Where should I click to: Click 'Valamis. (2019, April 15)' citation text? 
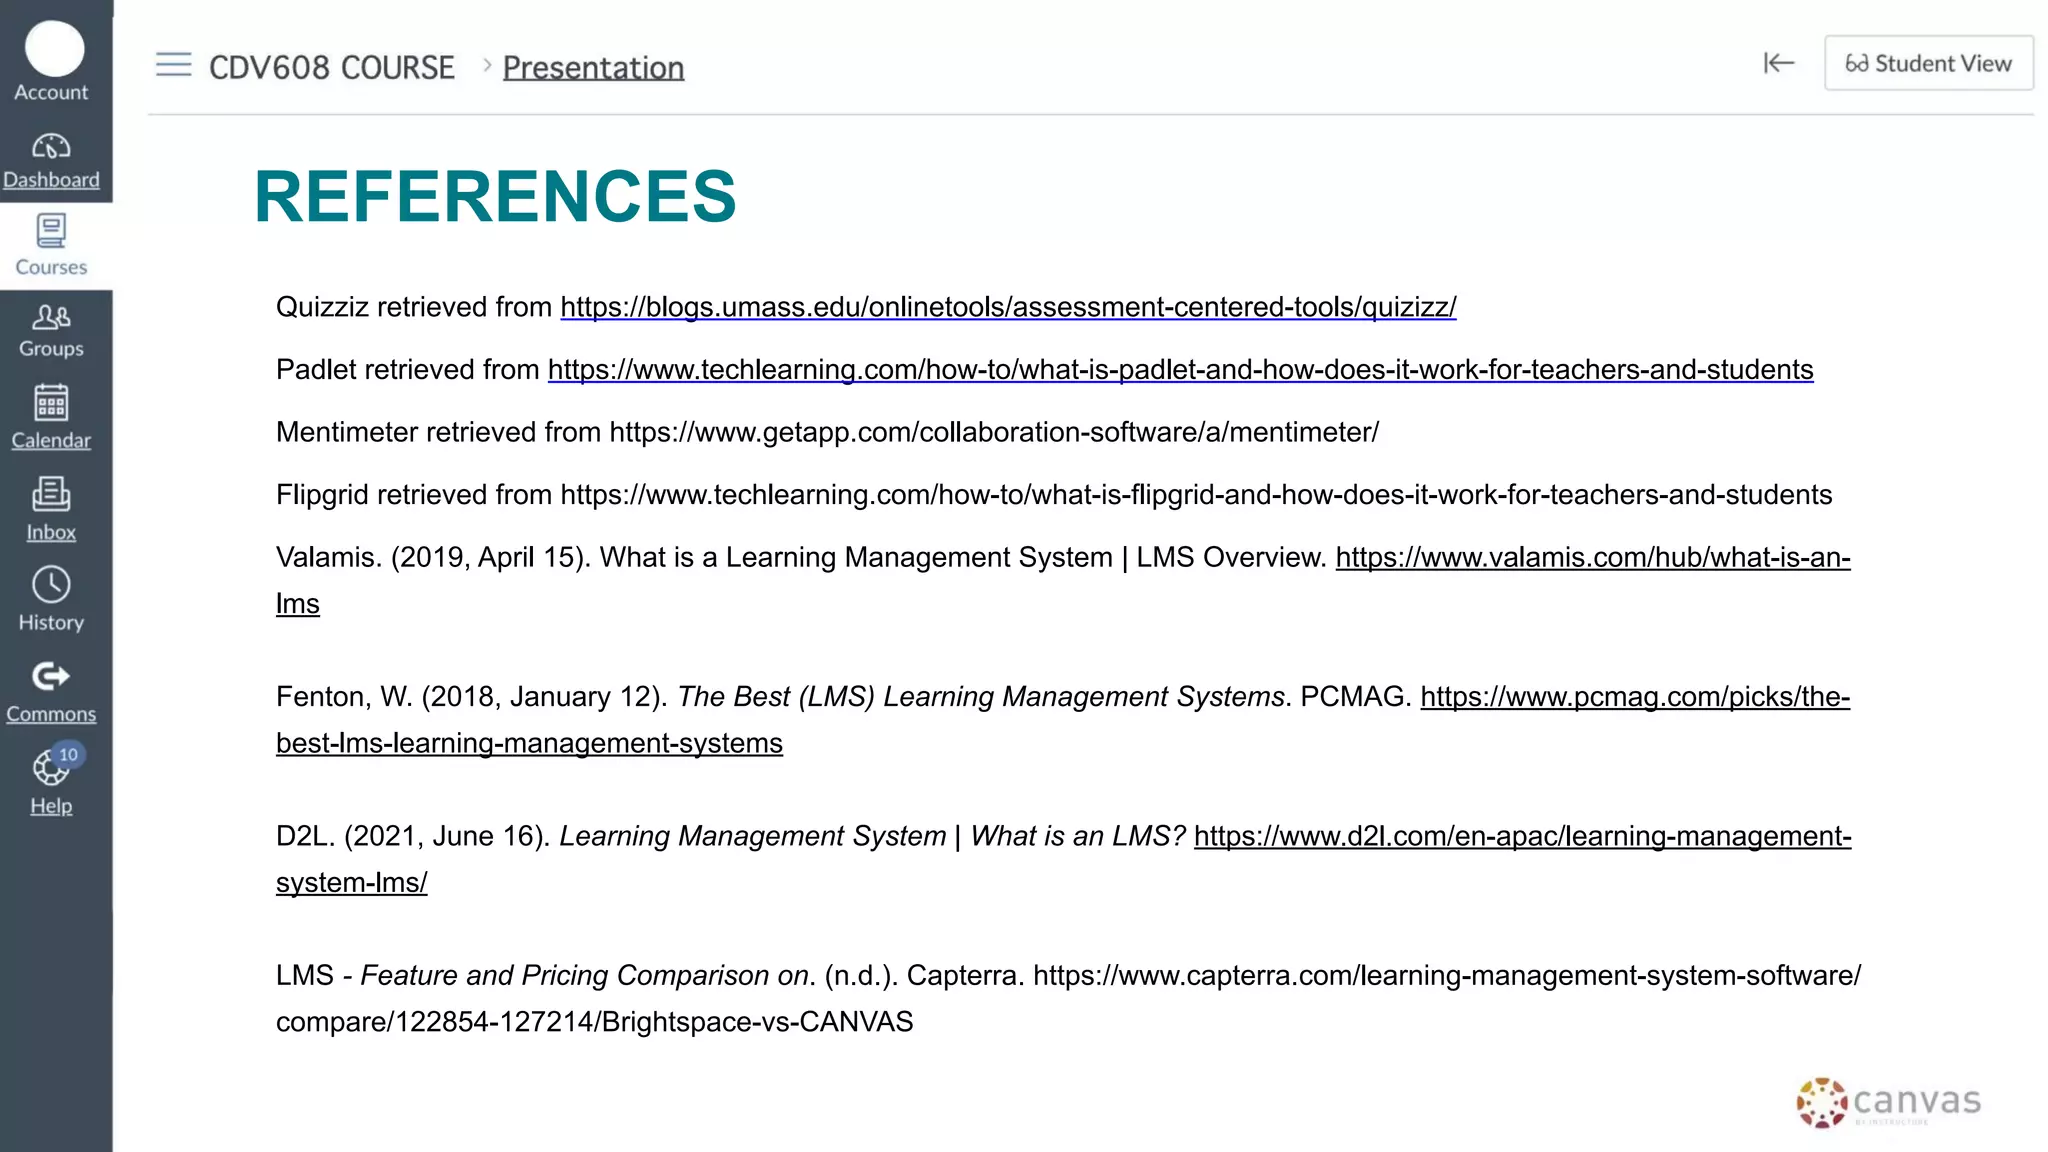(x=433, y=558)
